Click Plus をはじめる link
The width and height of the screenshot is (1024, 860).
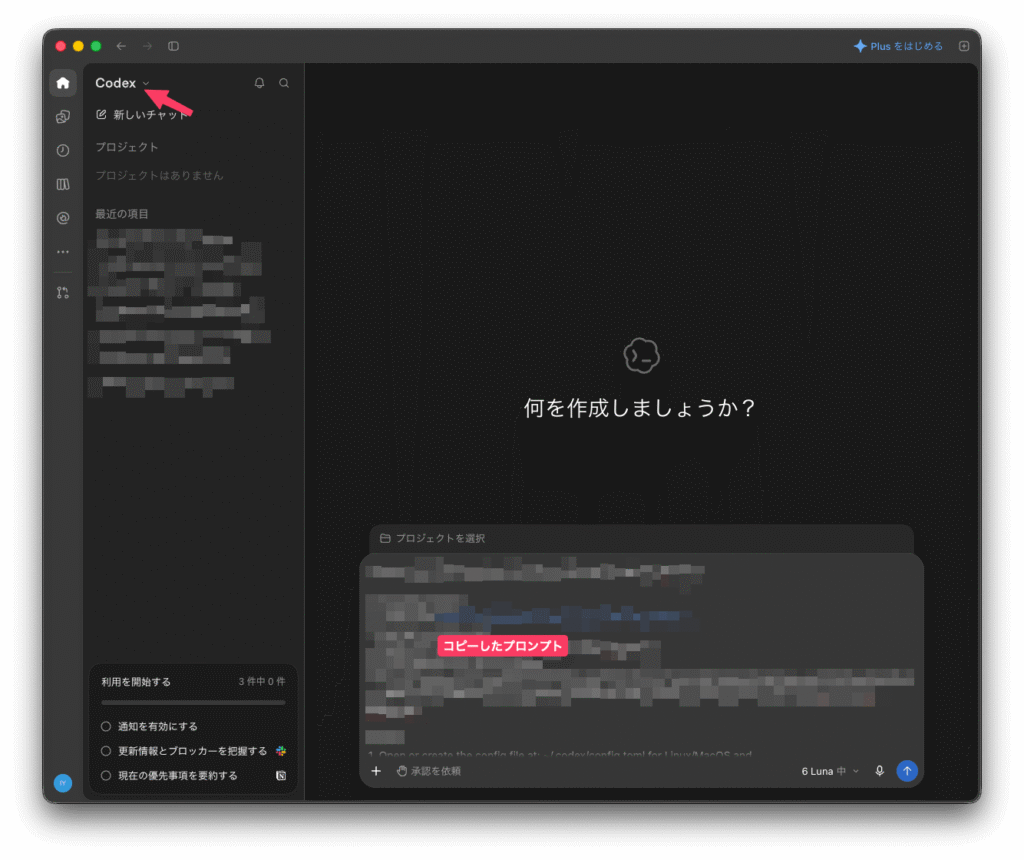pos(898,46)
